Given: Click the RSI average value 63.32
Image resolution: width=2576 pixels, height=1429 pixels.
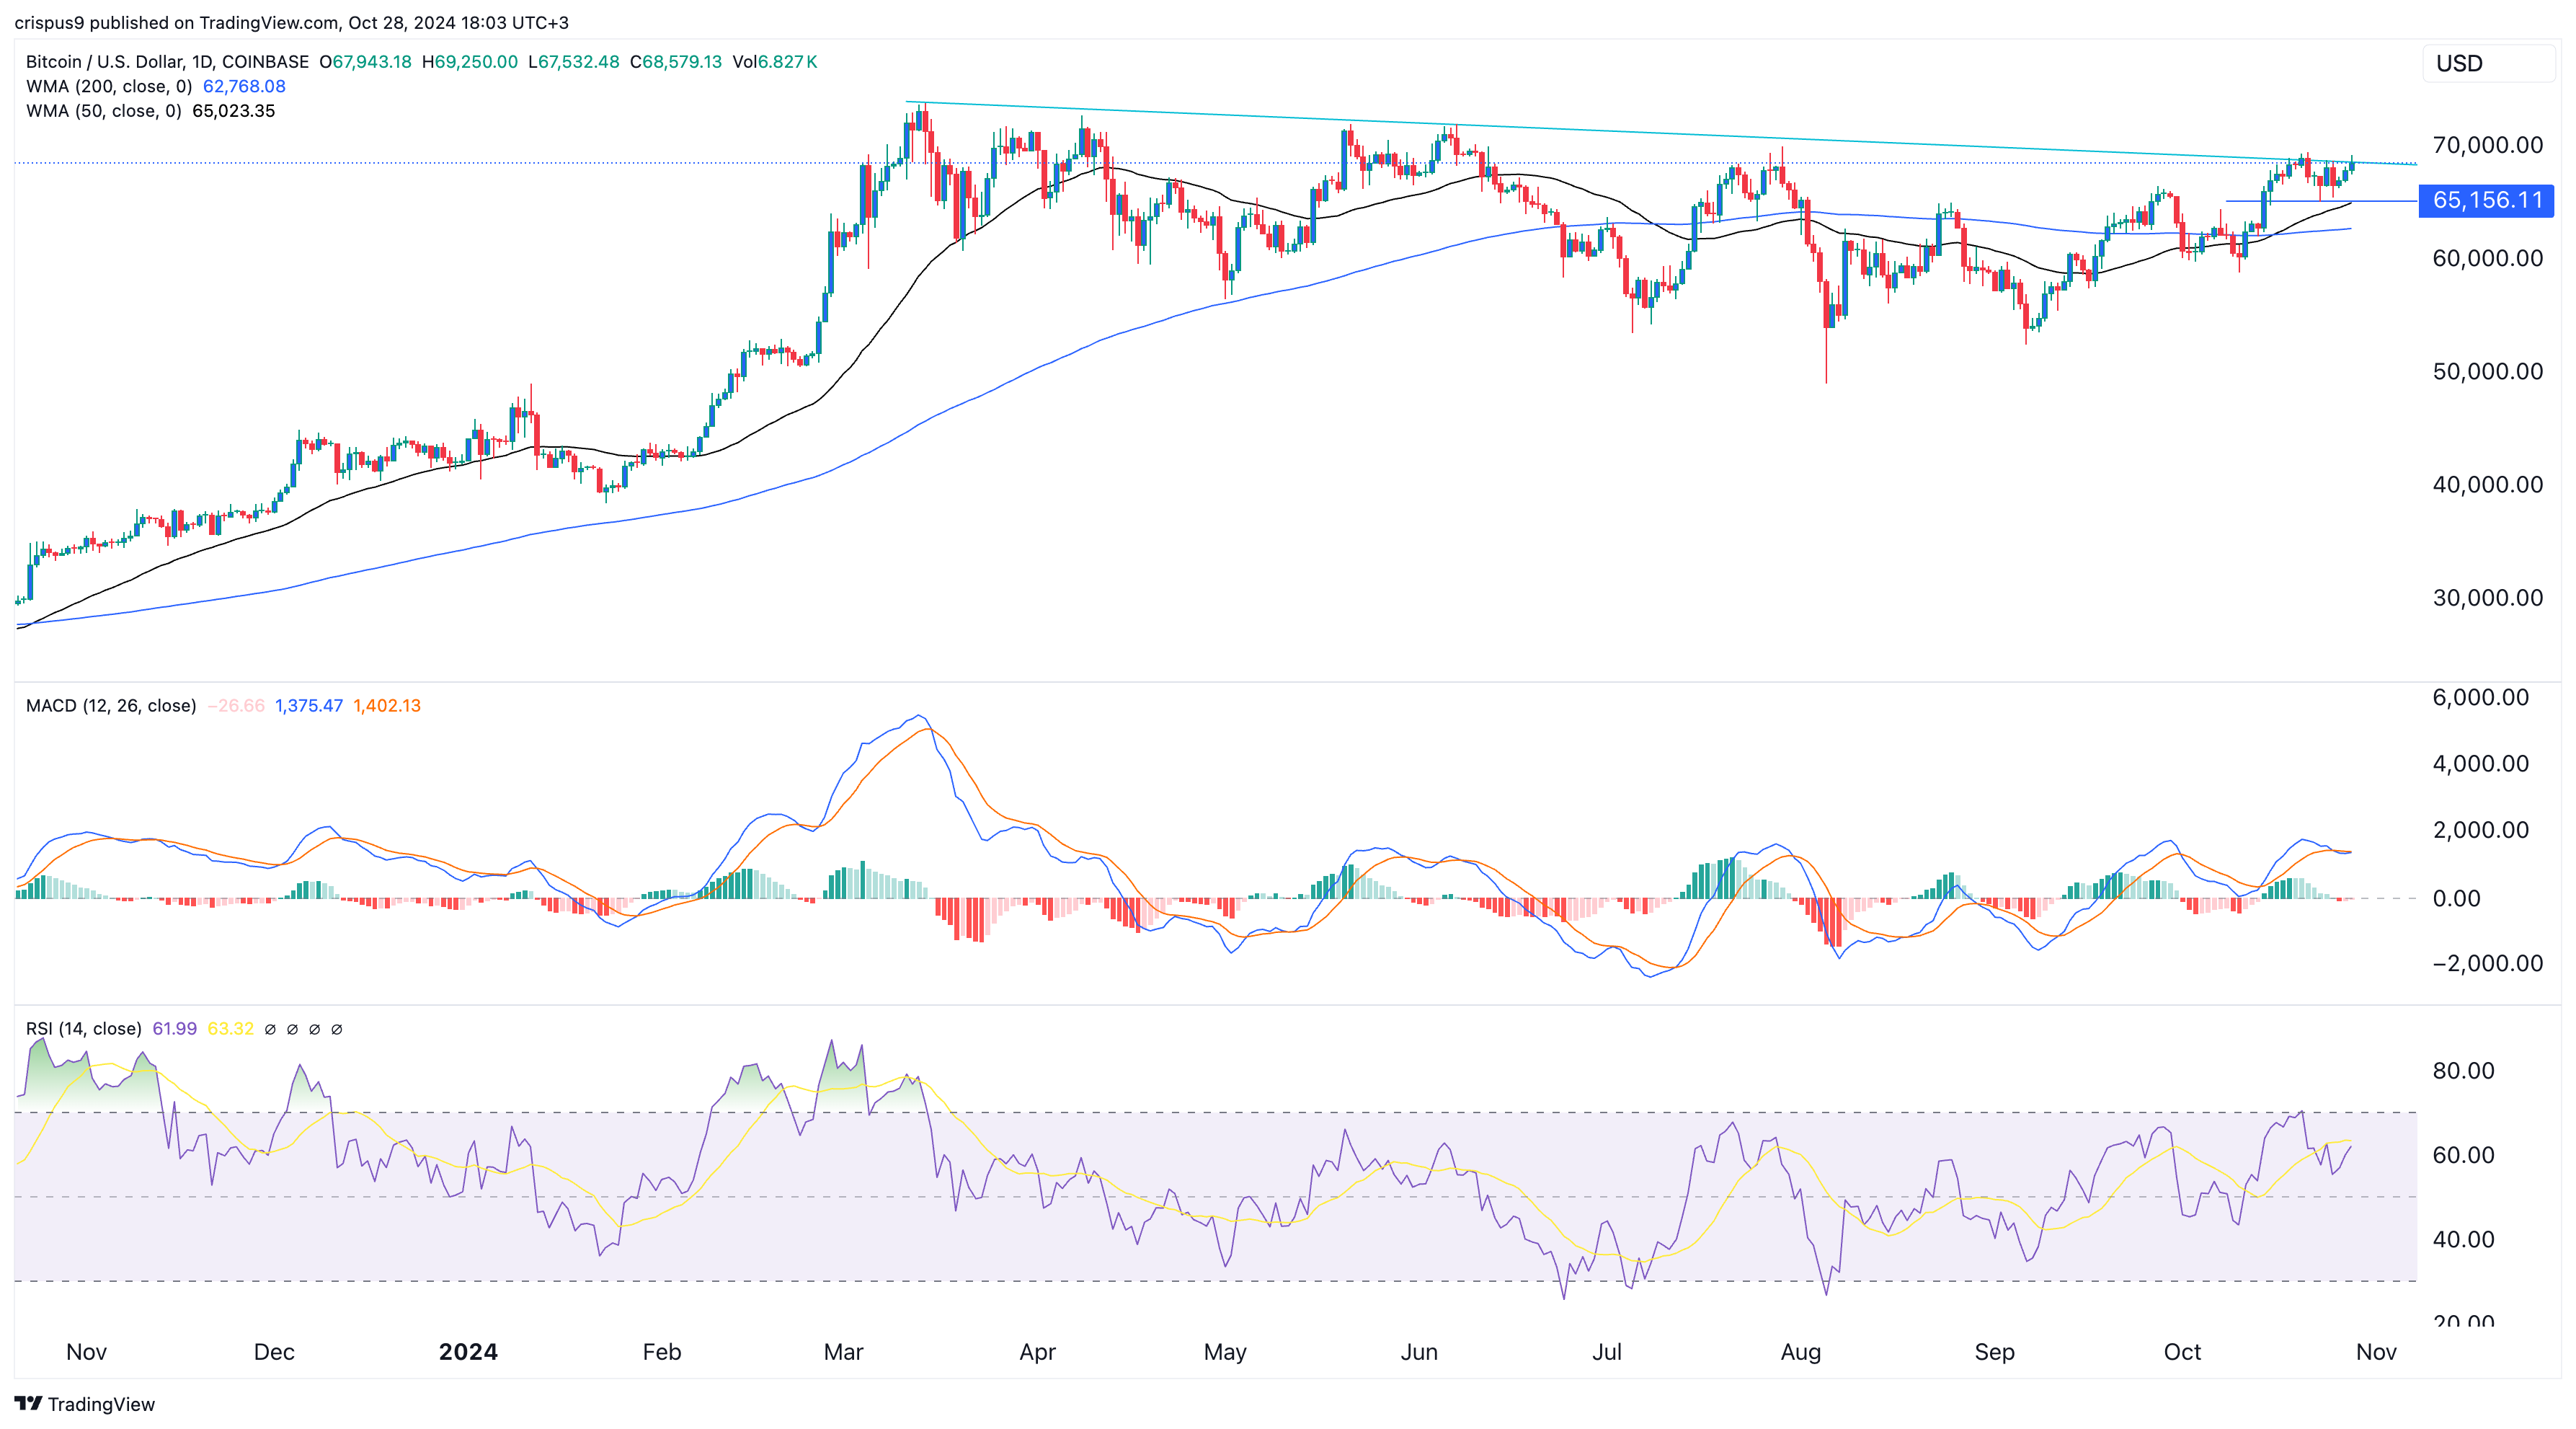Looking at the screenshot, I should point(231,1029).
